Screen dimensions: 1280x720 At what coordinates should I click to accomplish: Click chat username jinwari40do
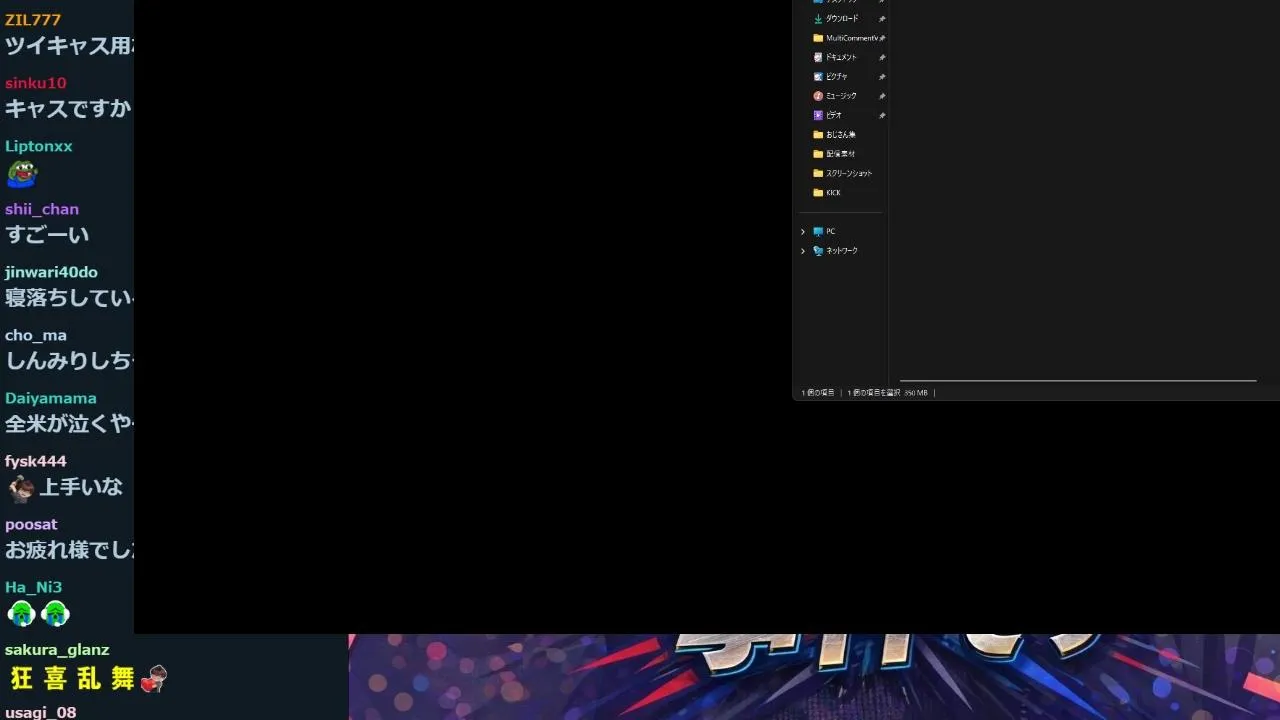click(x=51, y=272)
